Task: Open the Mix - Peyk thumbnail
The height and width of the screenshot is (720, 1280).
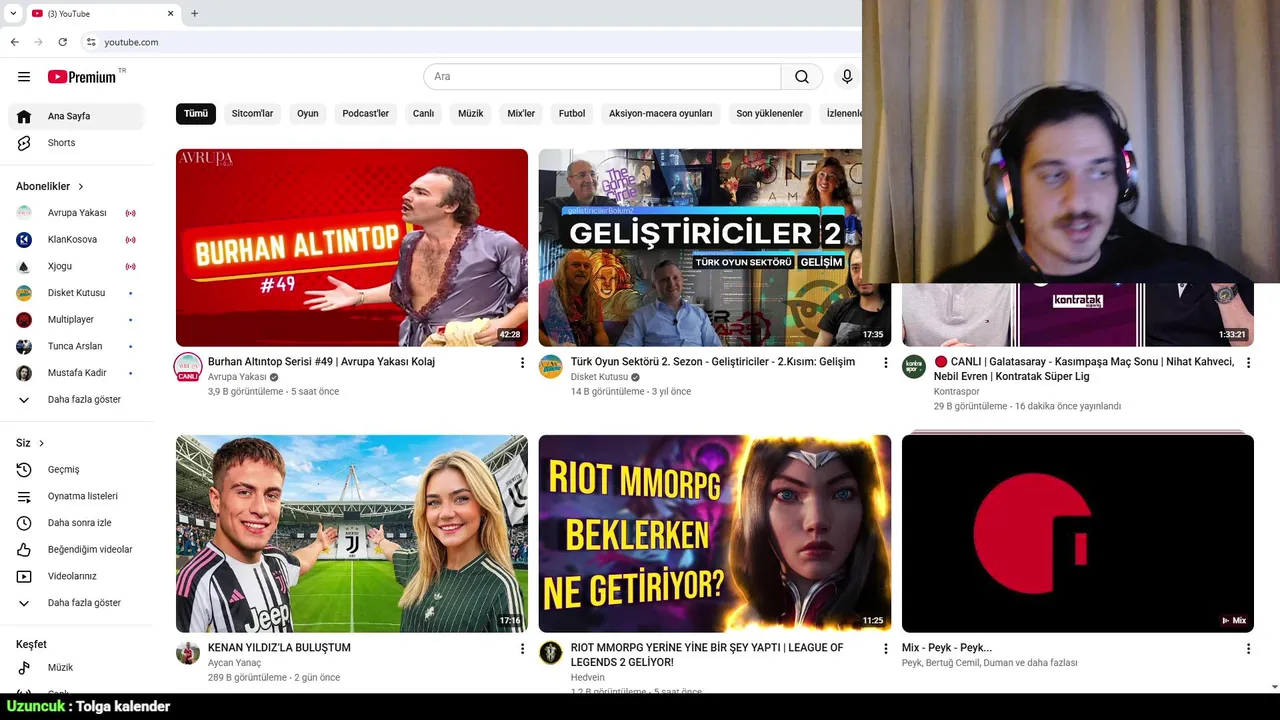Action: pos(1078,534)
